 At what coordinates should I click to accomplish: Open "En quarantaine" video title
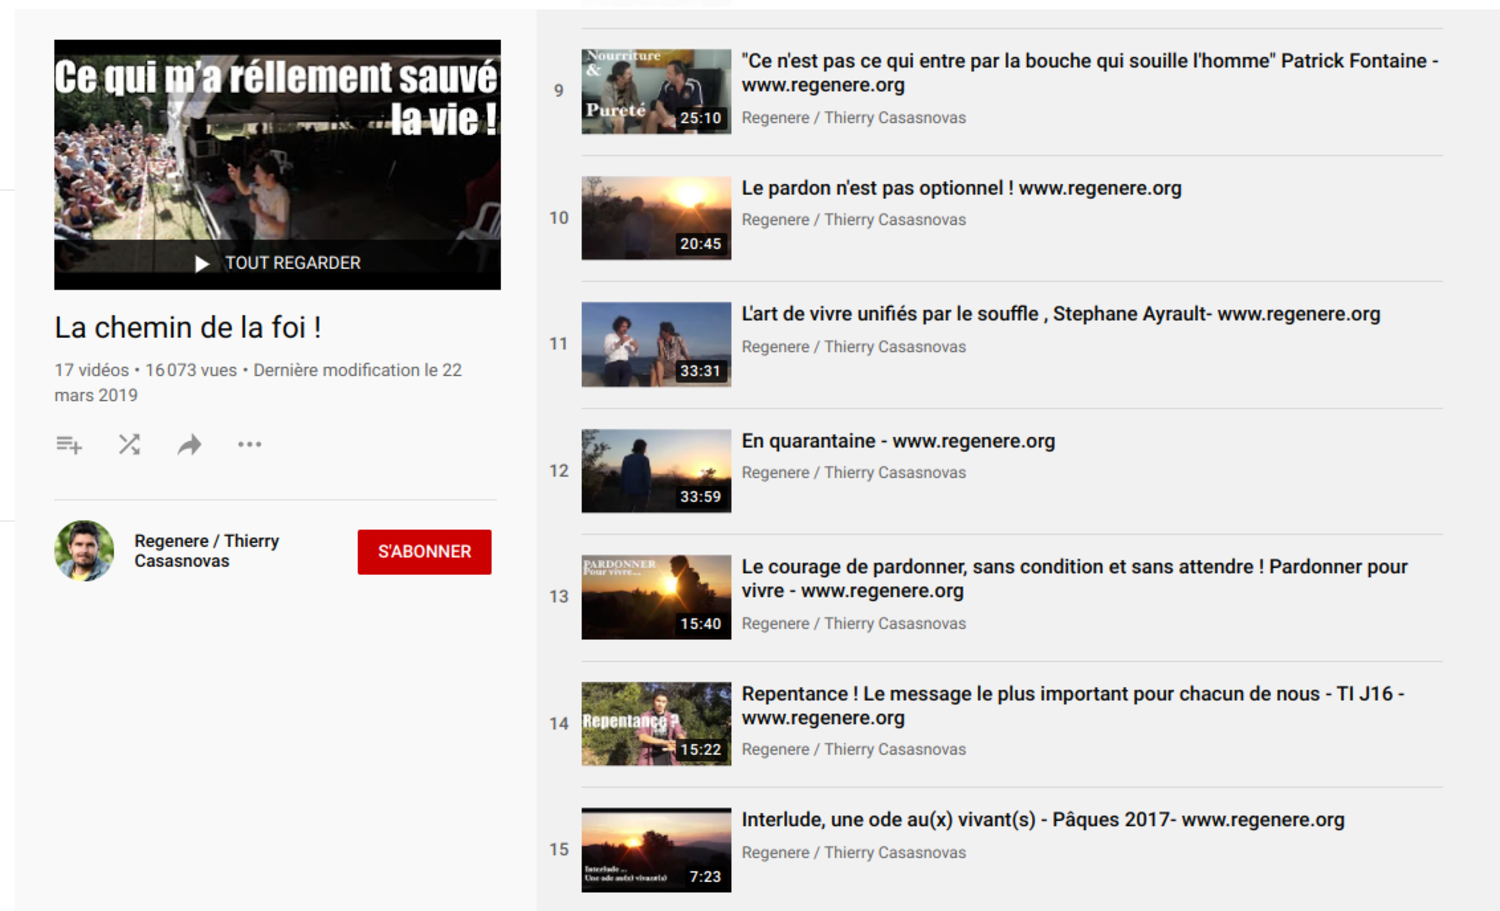click(897, 441)
